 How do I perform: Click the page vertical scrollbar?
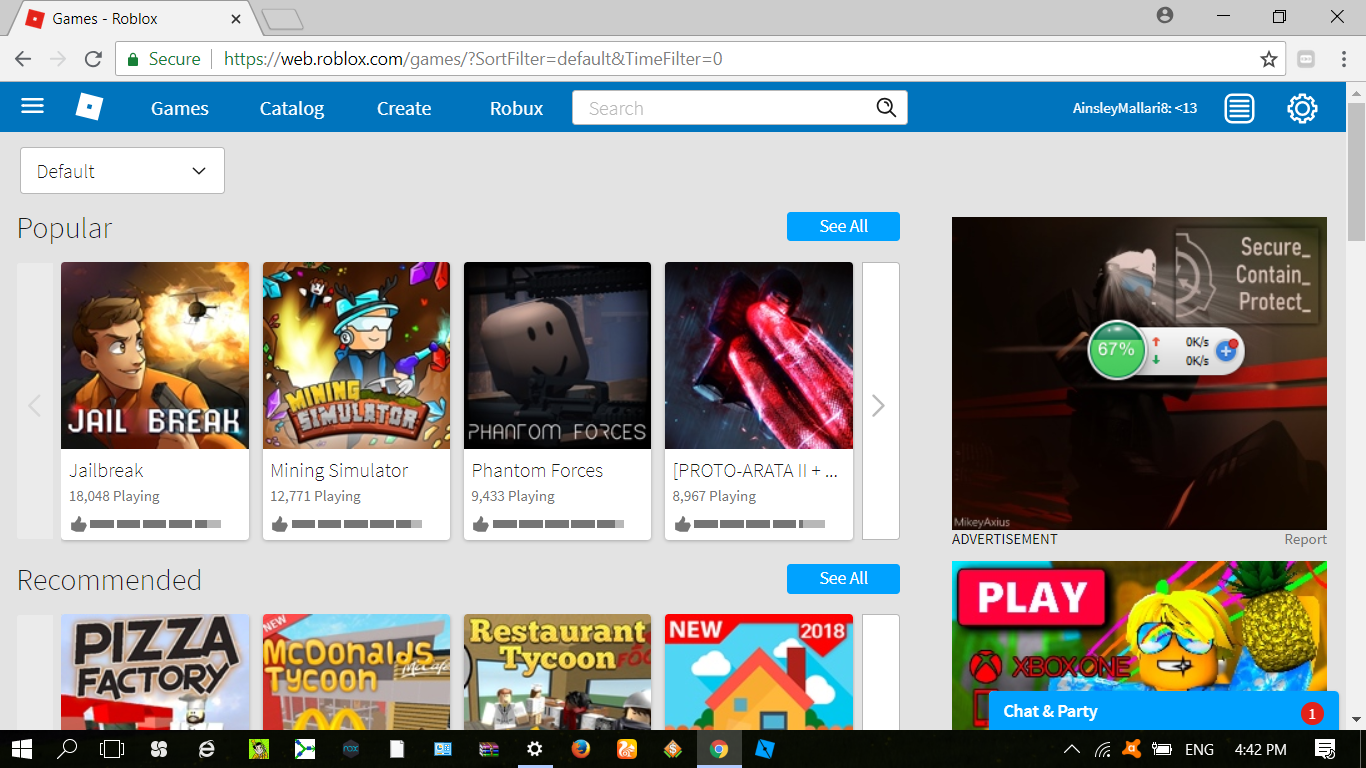click(1356, 170)
